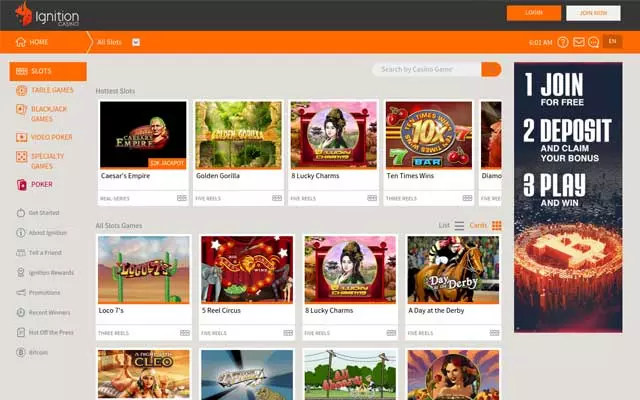Open A Day at the Derby thumbnail
Image resolution: width=640 pixels, height=400 pixels.
pyautogui.click(x=453, y=269)
